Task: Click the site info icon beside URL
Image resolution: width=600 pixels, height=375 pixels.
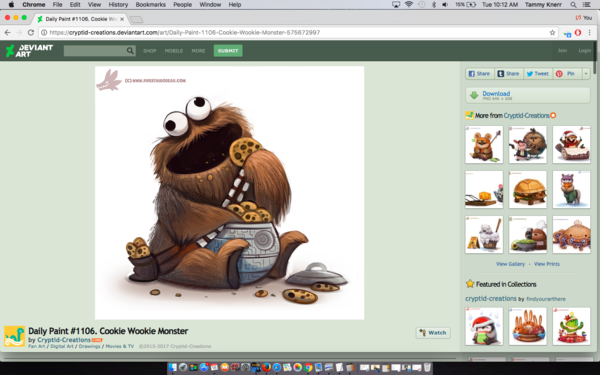Action: [x=44, y=33]
